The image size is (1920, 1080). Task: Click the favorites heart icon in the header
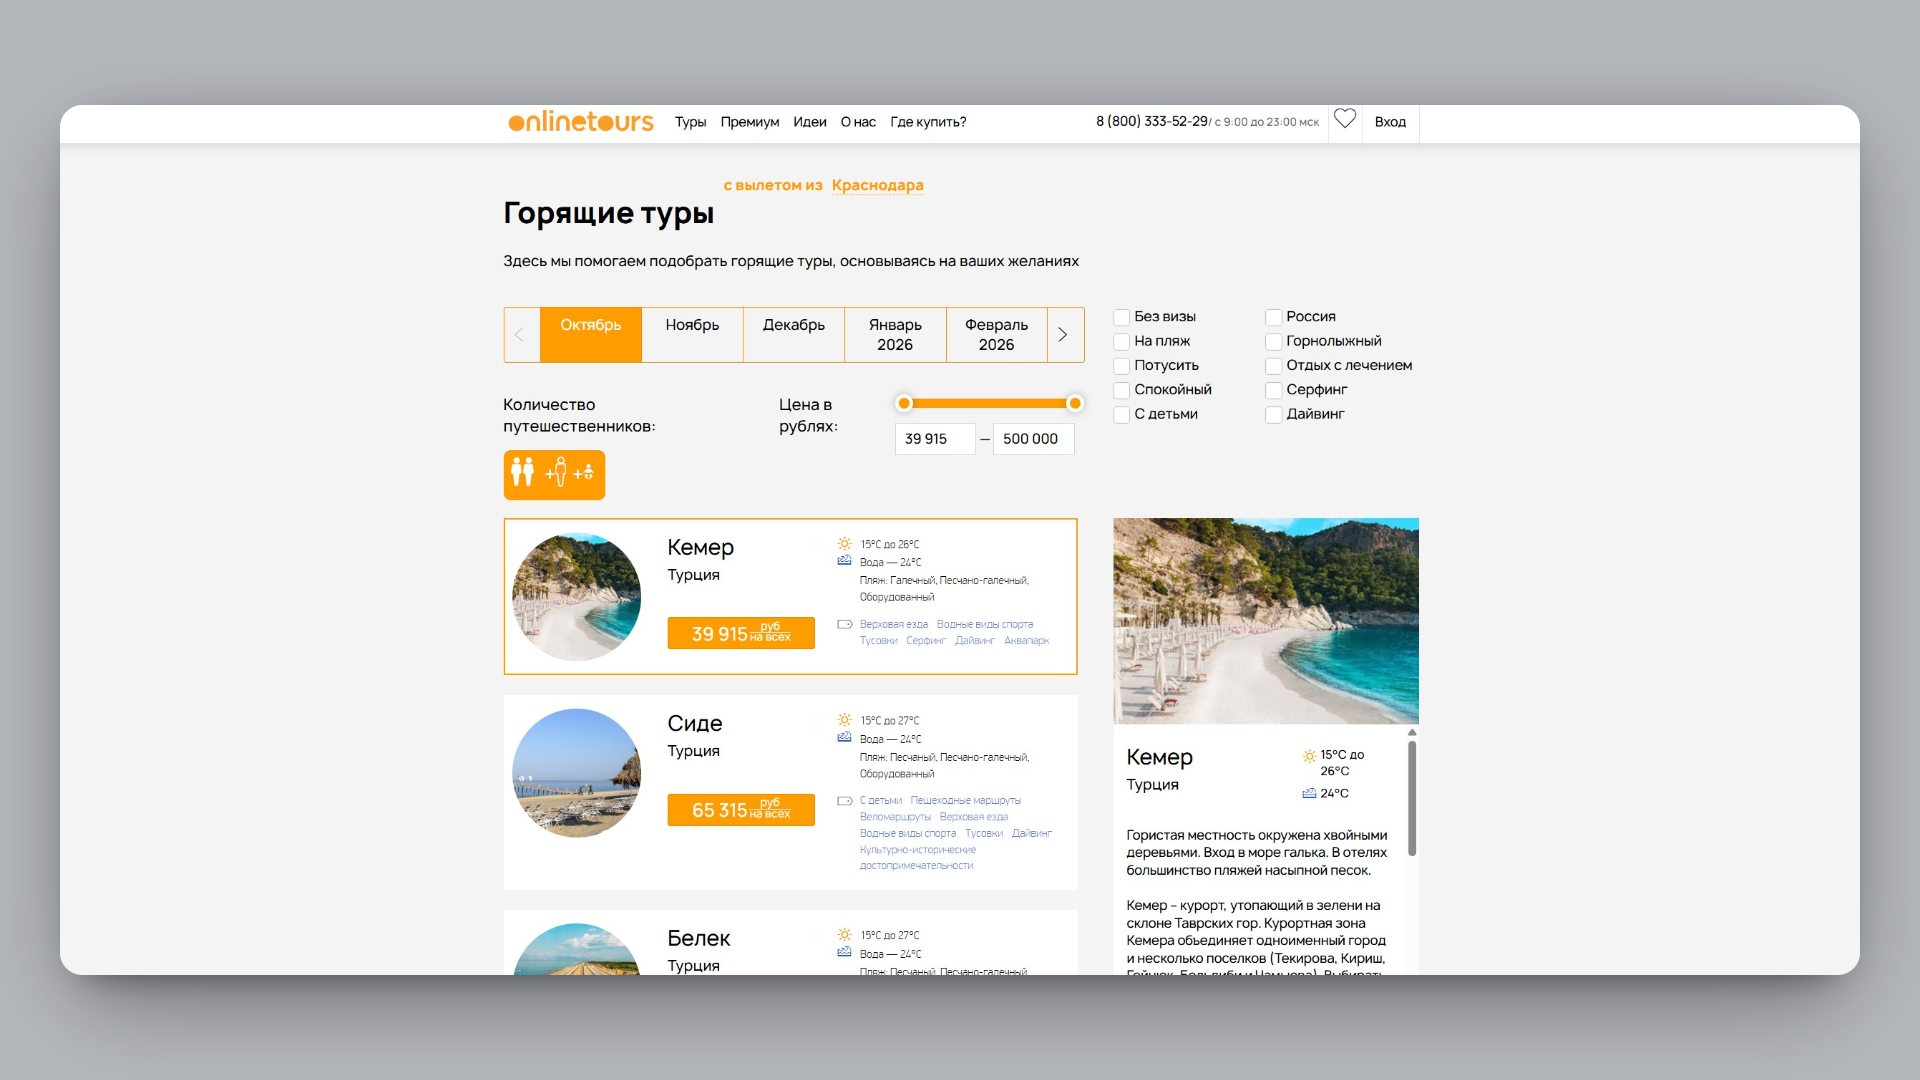tap(1344, 118)
